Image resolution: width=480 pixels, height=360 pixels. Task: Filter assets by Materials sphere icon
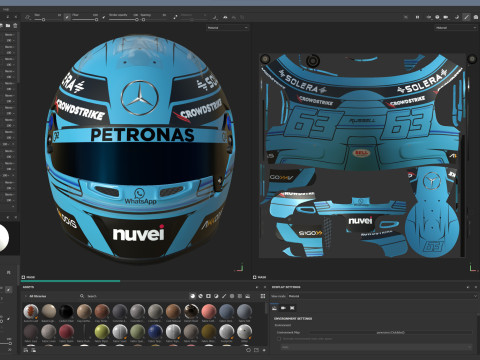pos(192,296)
